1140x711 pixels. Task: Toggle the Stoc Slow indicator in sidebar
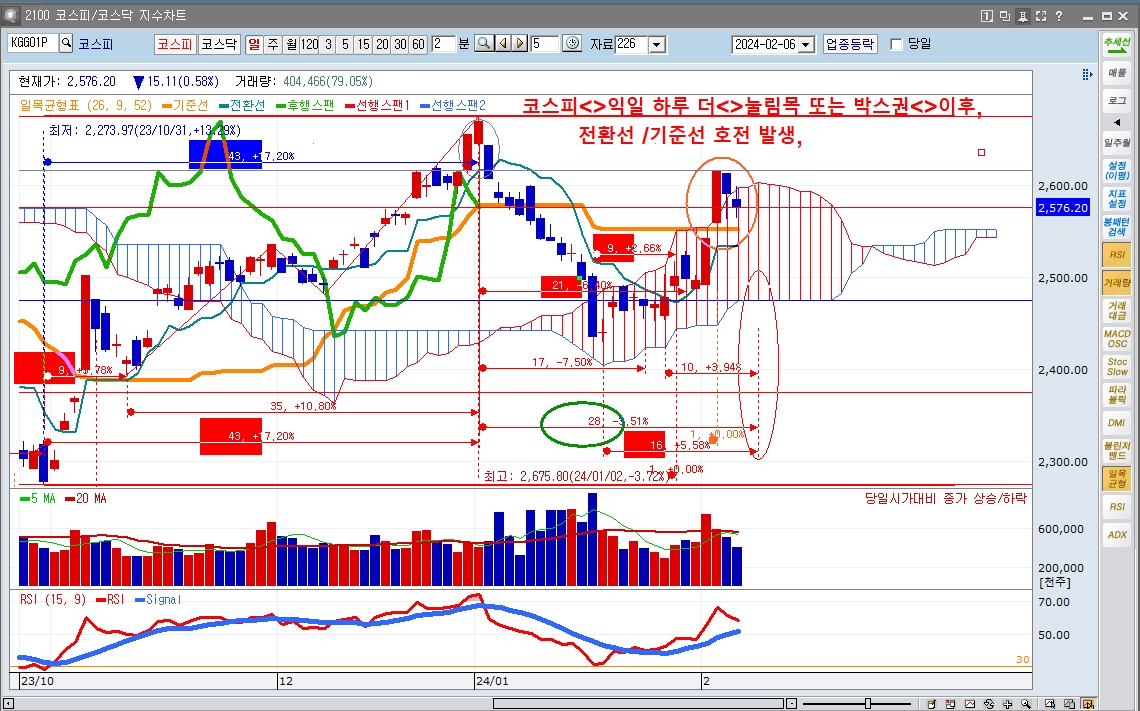[1117, 366]
